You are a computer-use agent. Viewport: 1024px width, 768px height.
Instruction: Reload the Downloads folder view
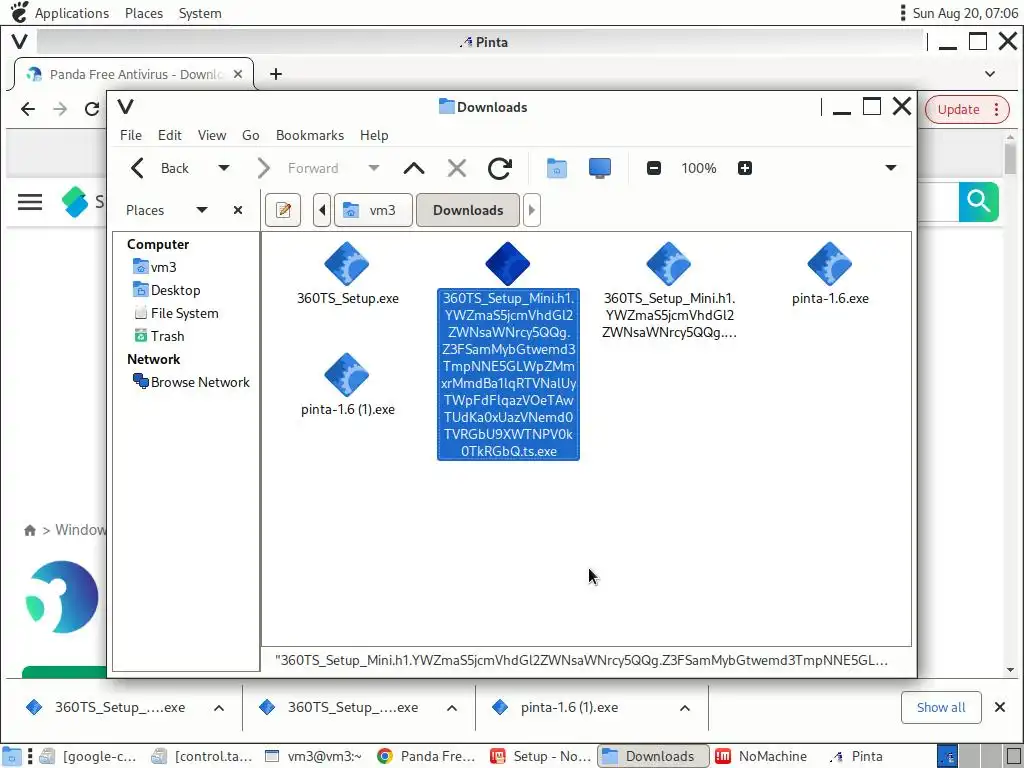pos(500,168)
